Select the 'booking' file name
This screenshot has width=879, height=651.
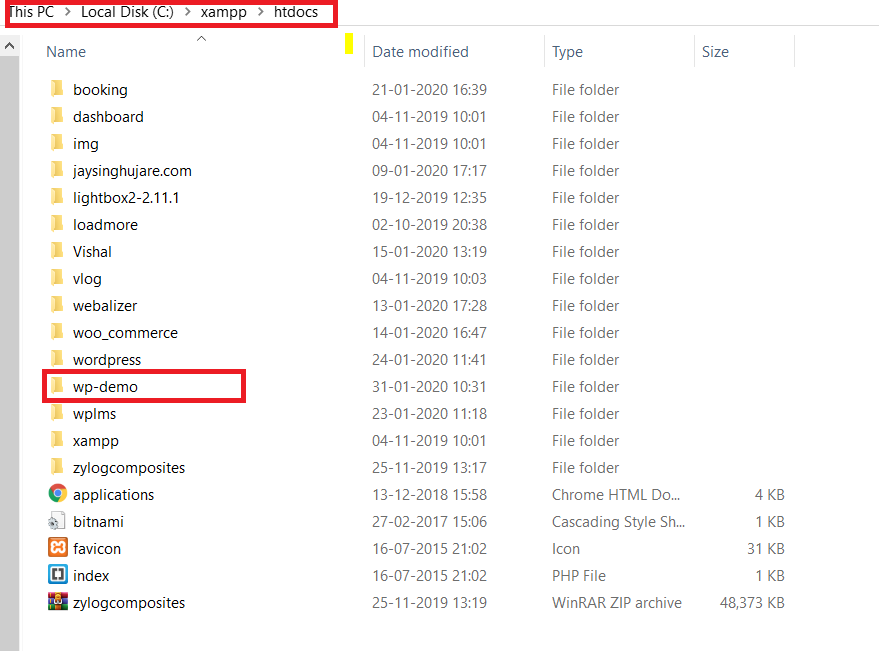[100, 90]
